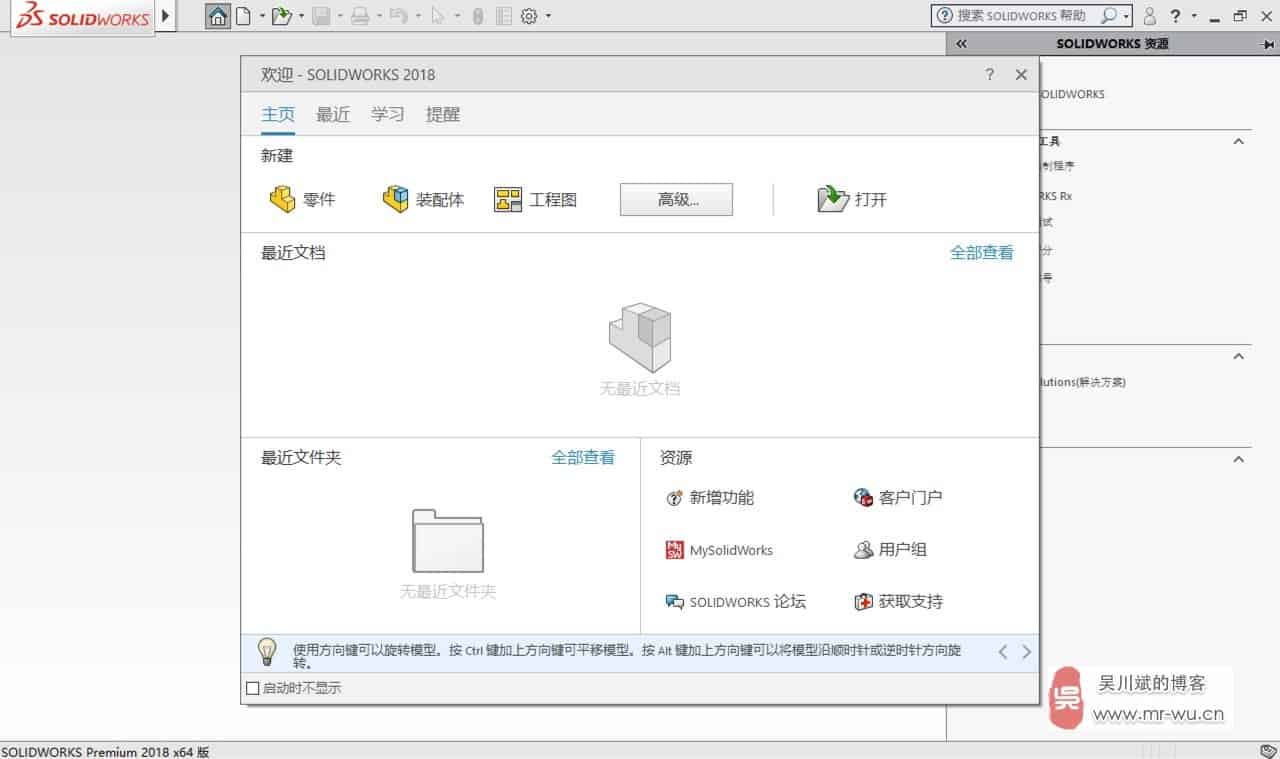
Task: Collapse the third section chevron in the 资源 pane
Action: click(x=1238, y=459)
